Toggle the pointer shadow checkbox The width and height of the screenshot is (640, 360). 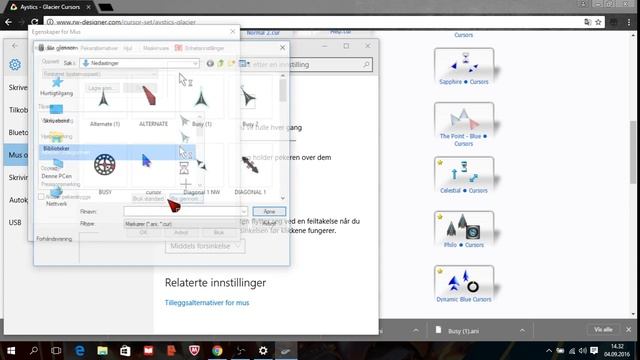tap(41, 197)
